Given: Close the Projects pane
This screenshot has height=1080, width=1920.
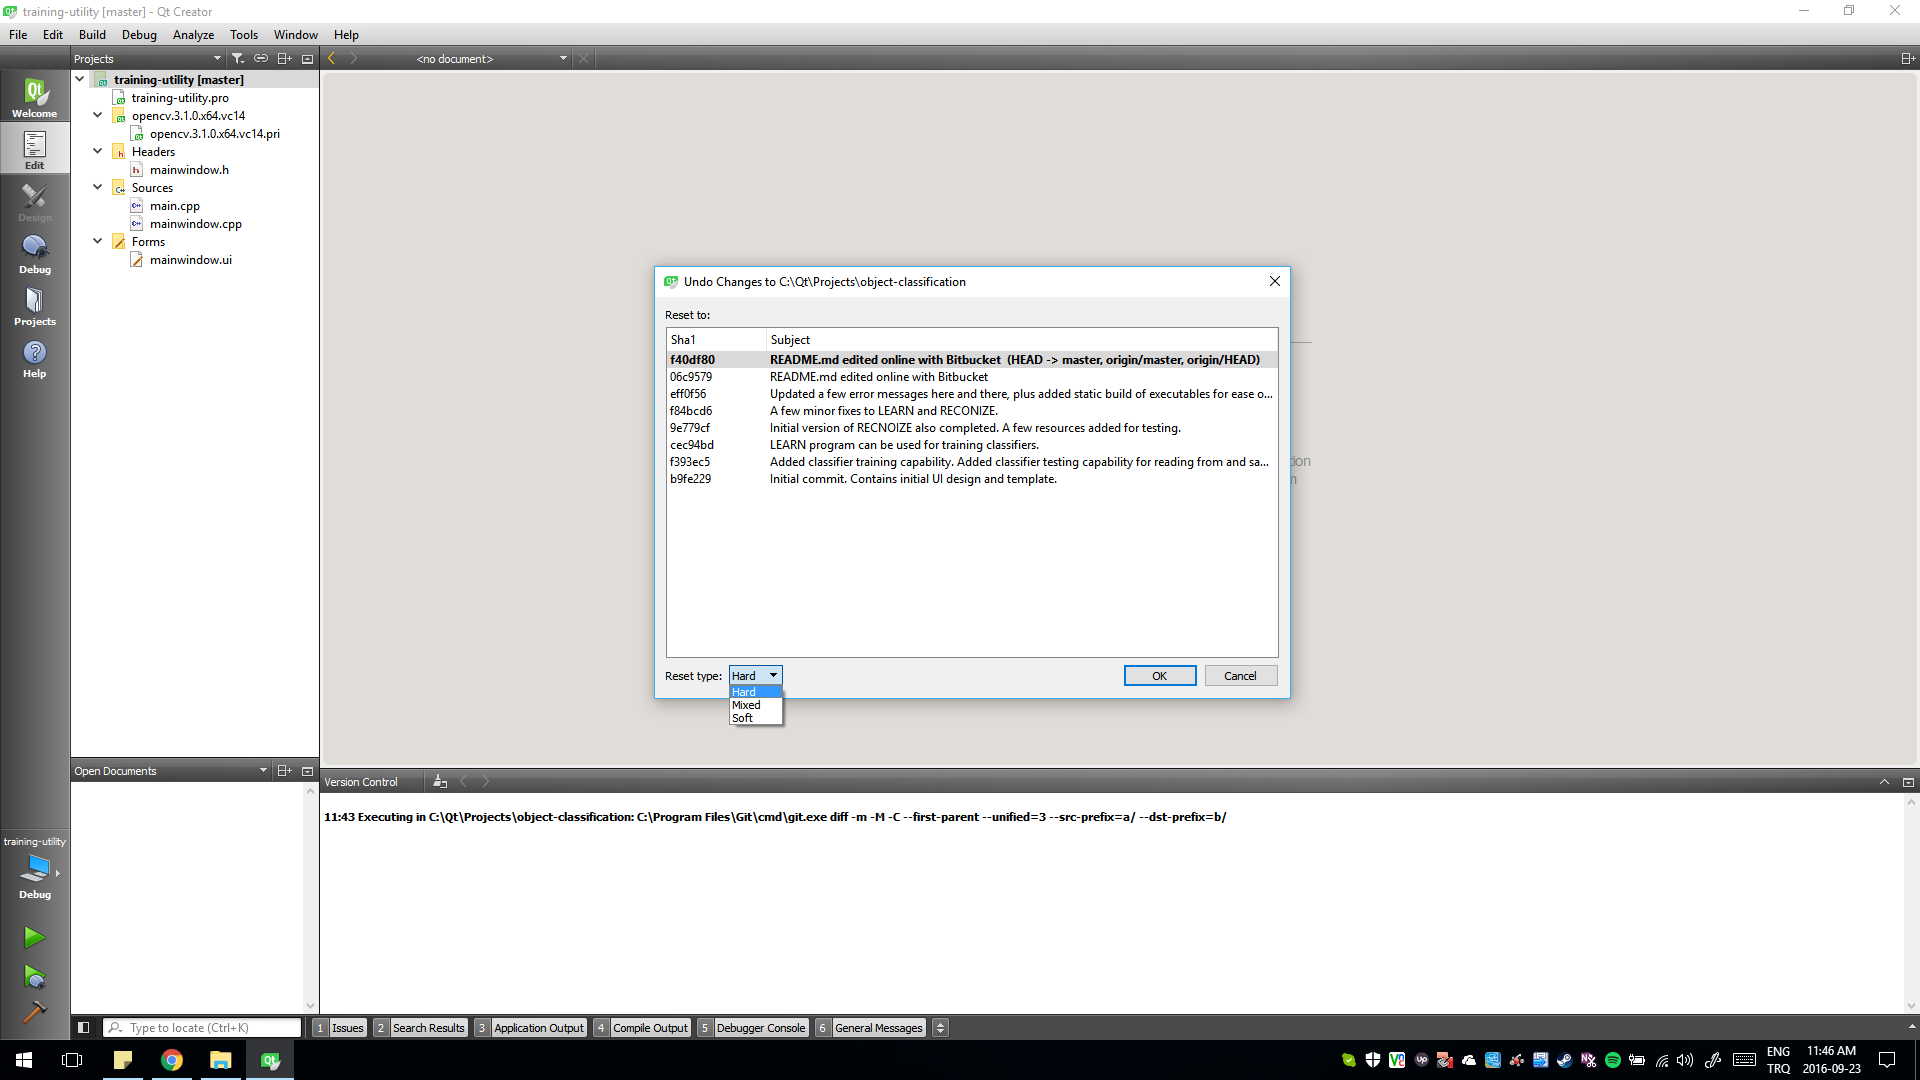Looking at the screenshot, I should pos(308,59).
